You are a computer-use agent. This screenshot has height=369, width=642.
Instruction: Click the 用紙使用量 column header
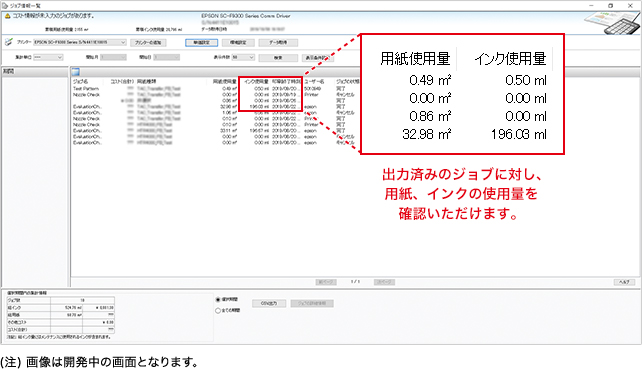224,81
